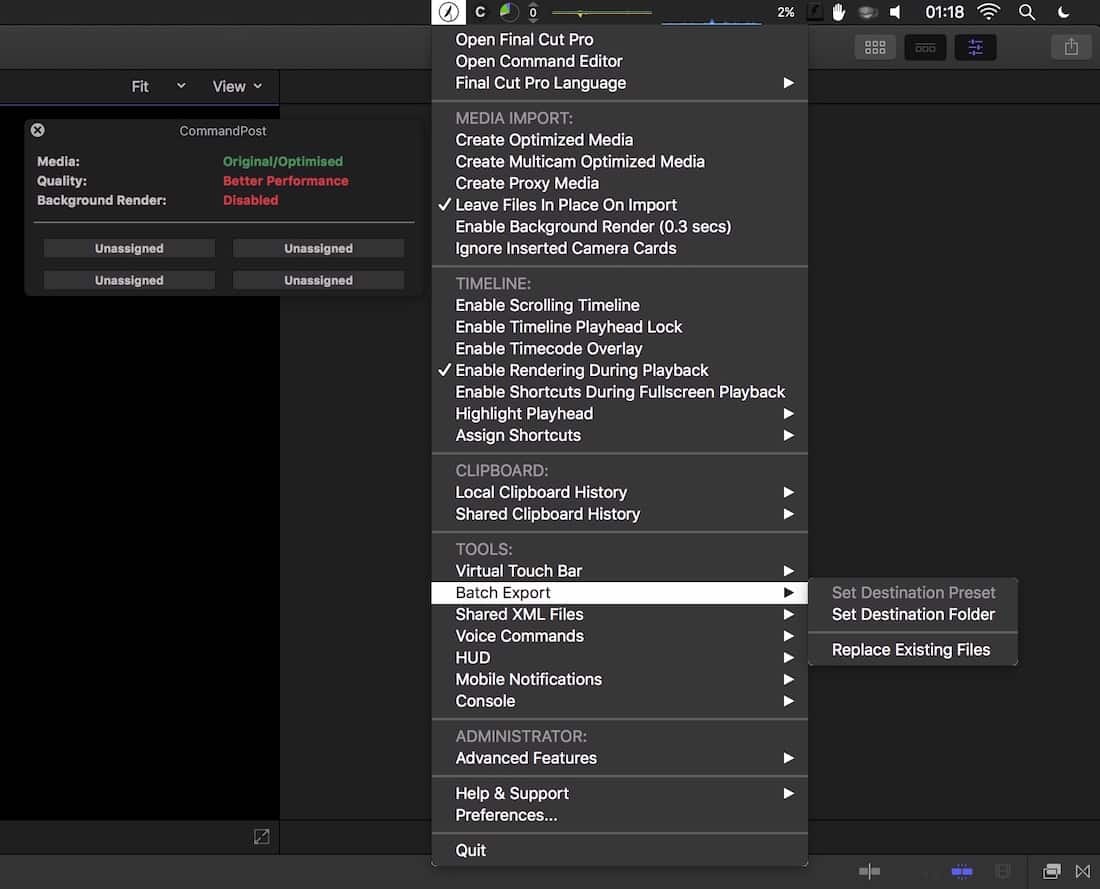Image resolution: width=1100 pixels, height=889 pixels.
Task: Expand Final Cut Pro Language submenu
Action: tap(619, 83)
